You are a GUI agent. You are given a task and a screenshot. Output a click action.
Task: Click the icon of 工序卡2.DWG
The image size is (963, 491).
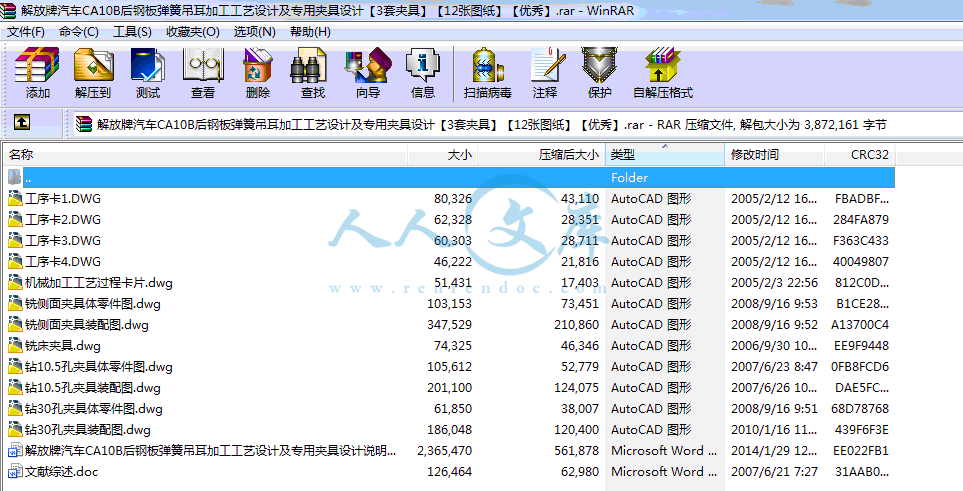pos(15,219)
